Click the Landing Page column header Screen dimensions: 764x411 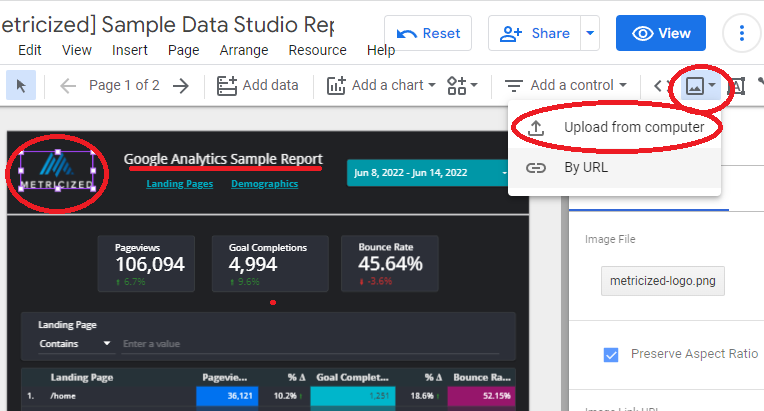82,377
